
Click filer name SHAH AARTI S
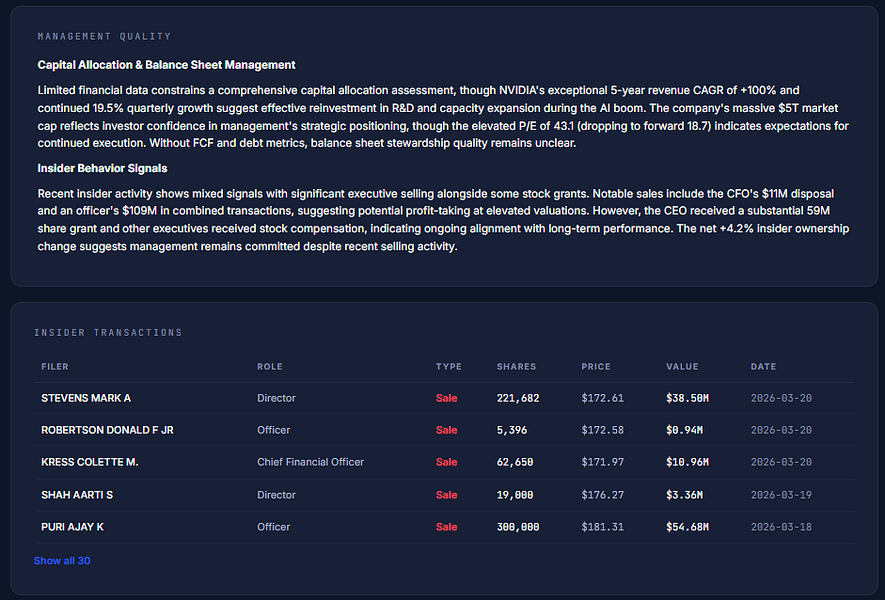[77, 495]
